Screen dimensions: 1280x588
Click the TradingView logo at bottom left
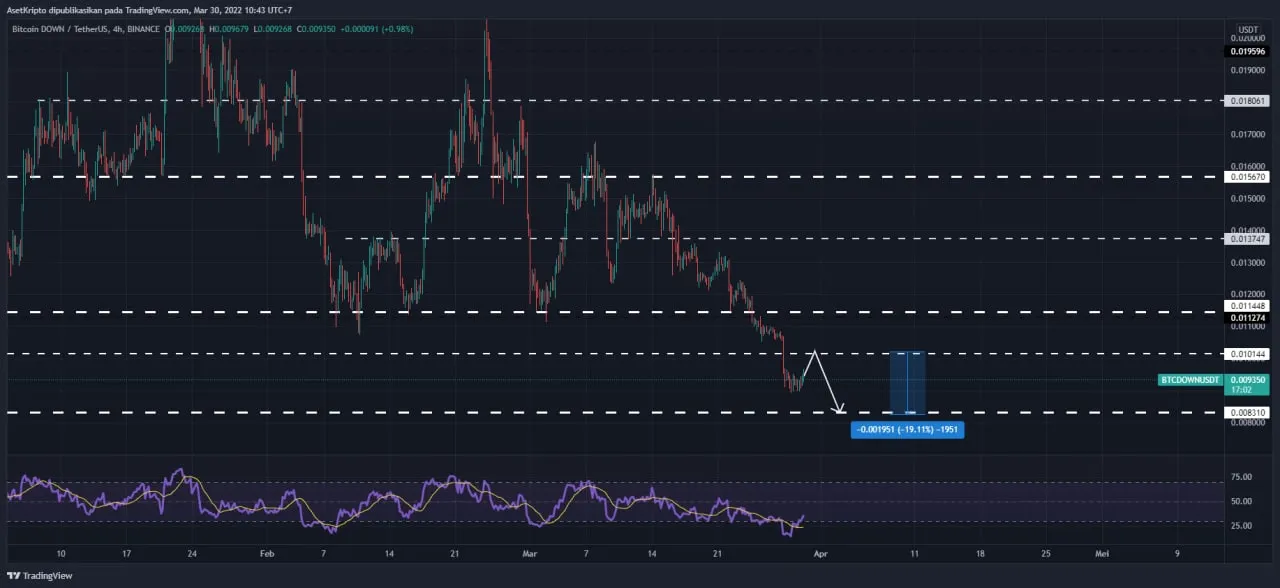click(38, 575)
